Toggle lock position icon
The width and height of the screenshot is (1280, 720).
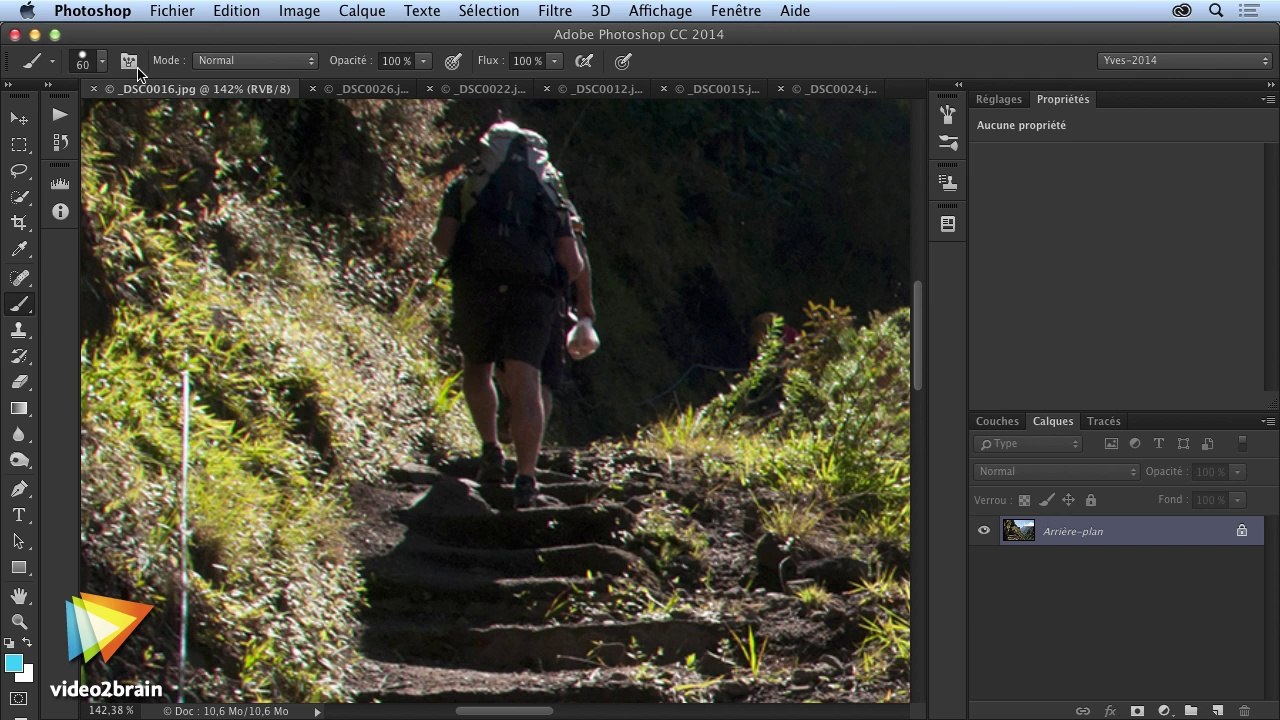pyautogui.click(x=1068, y=500)
